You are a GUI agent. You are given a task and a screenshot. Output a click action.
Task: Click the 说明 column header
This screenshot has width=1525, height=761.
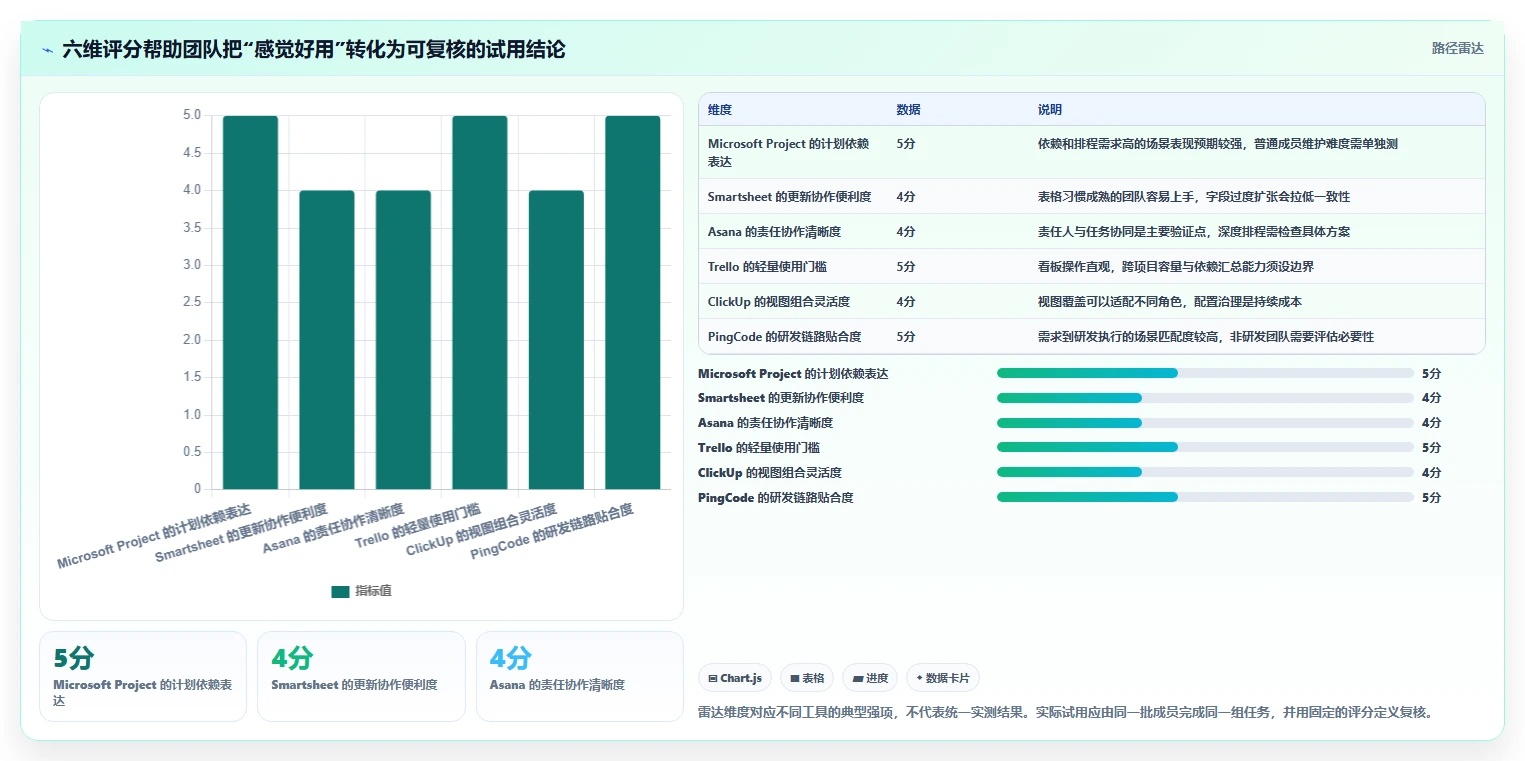pos(1050,110)
